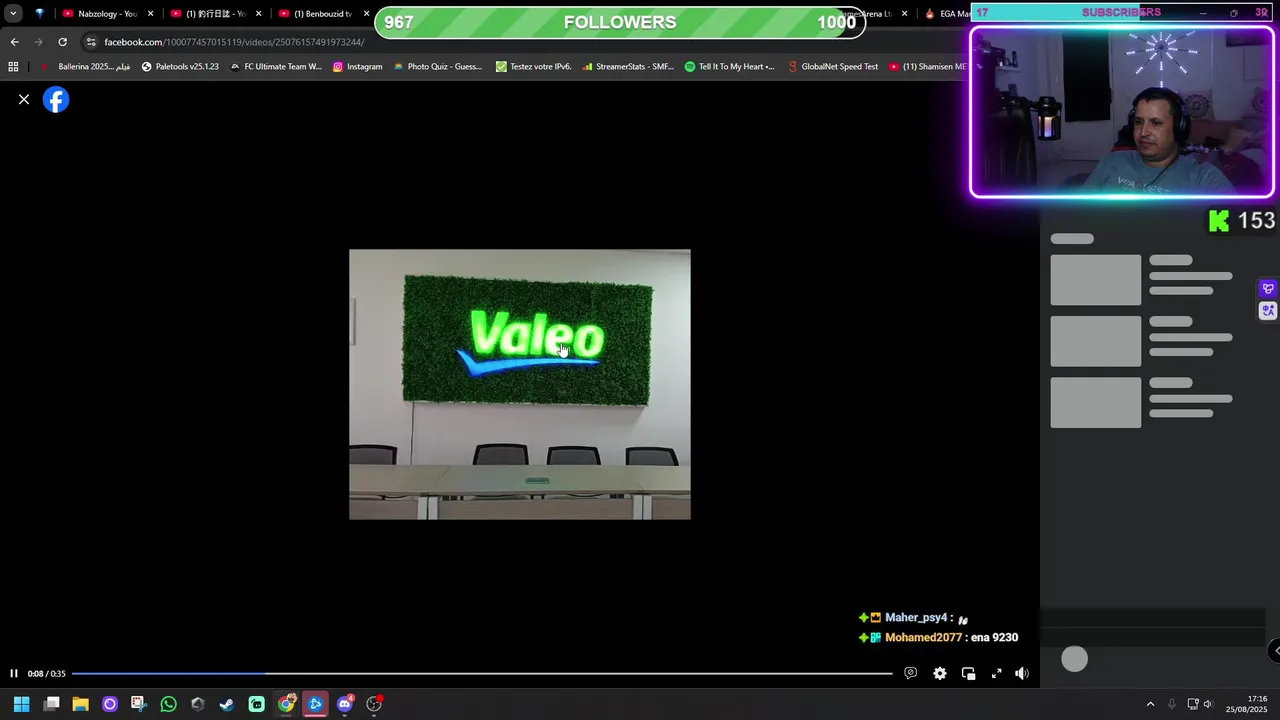
Task: Open Discord from taskbar
Action: pos(345,704)
